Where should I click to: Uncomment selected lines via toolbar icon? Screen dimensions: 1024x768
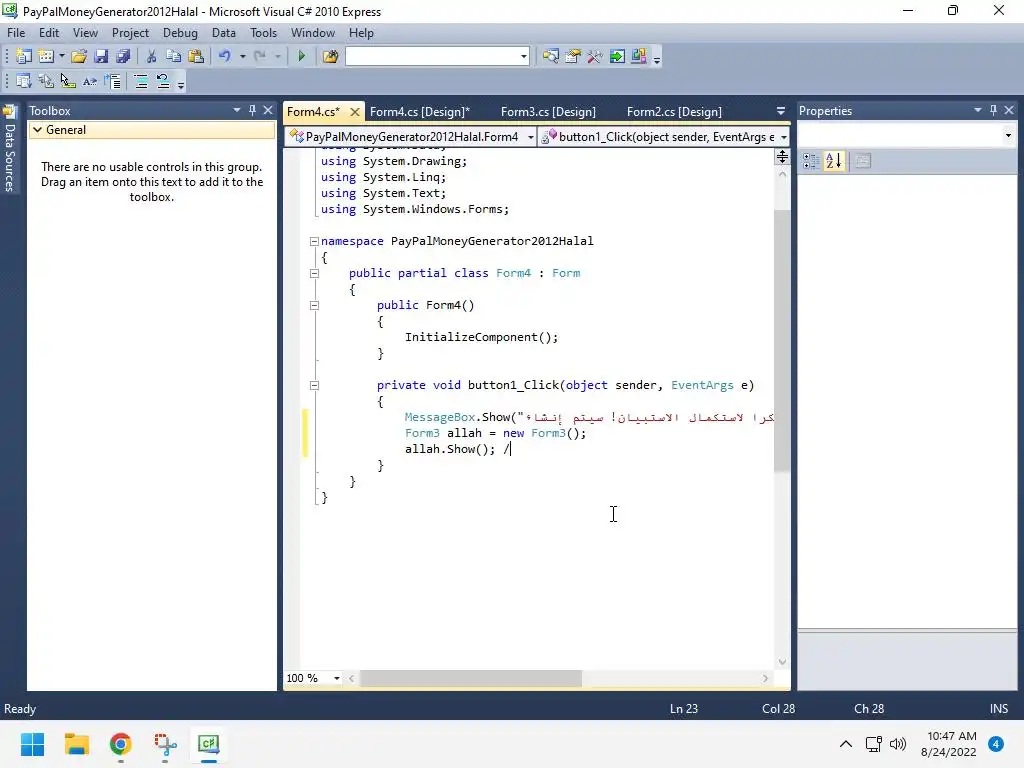pos(163,82)
